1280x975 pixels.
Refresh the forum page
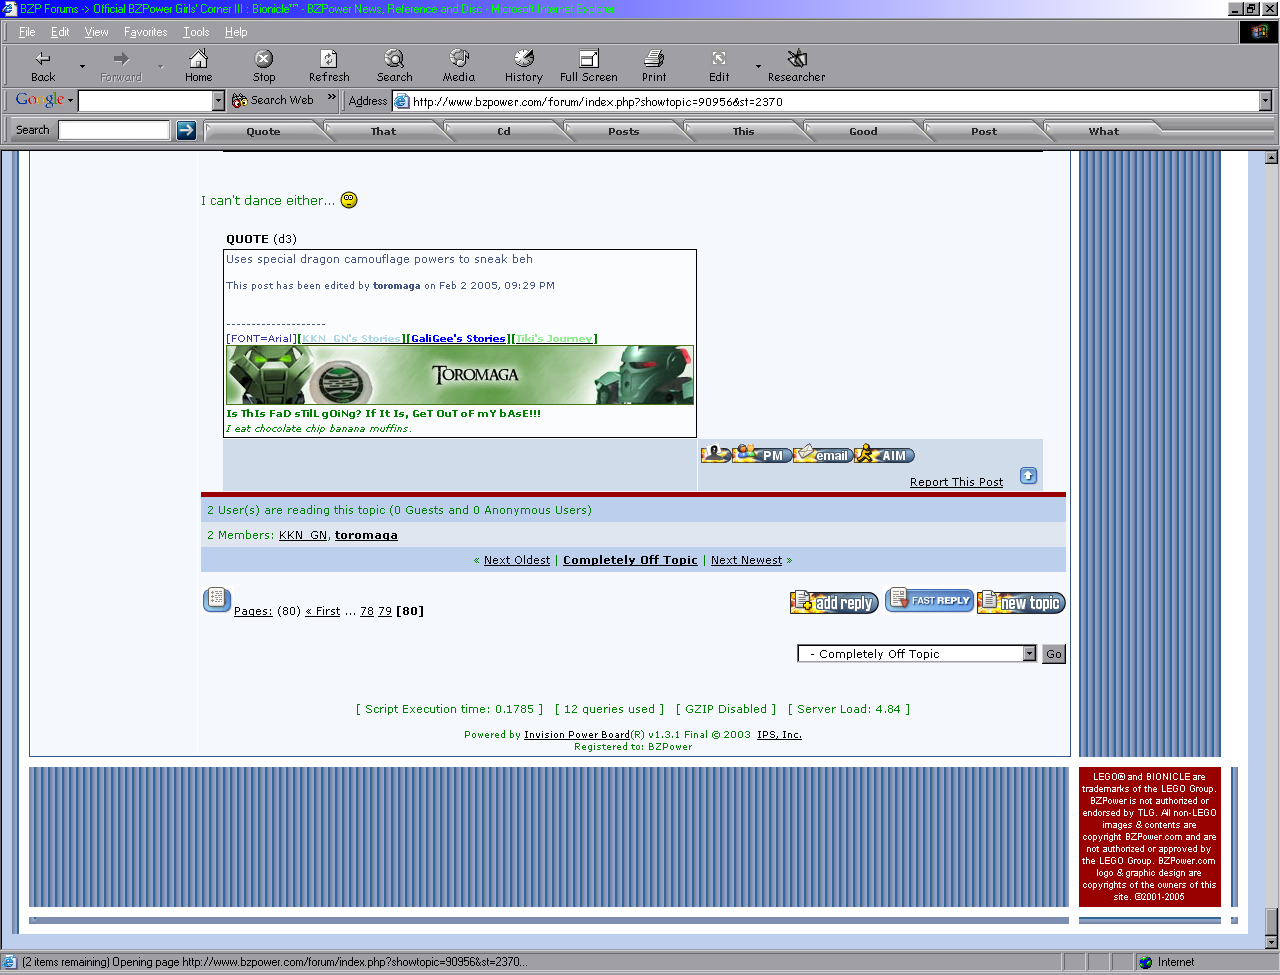coord(329,65)
